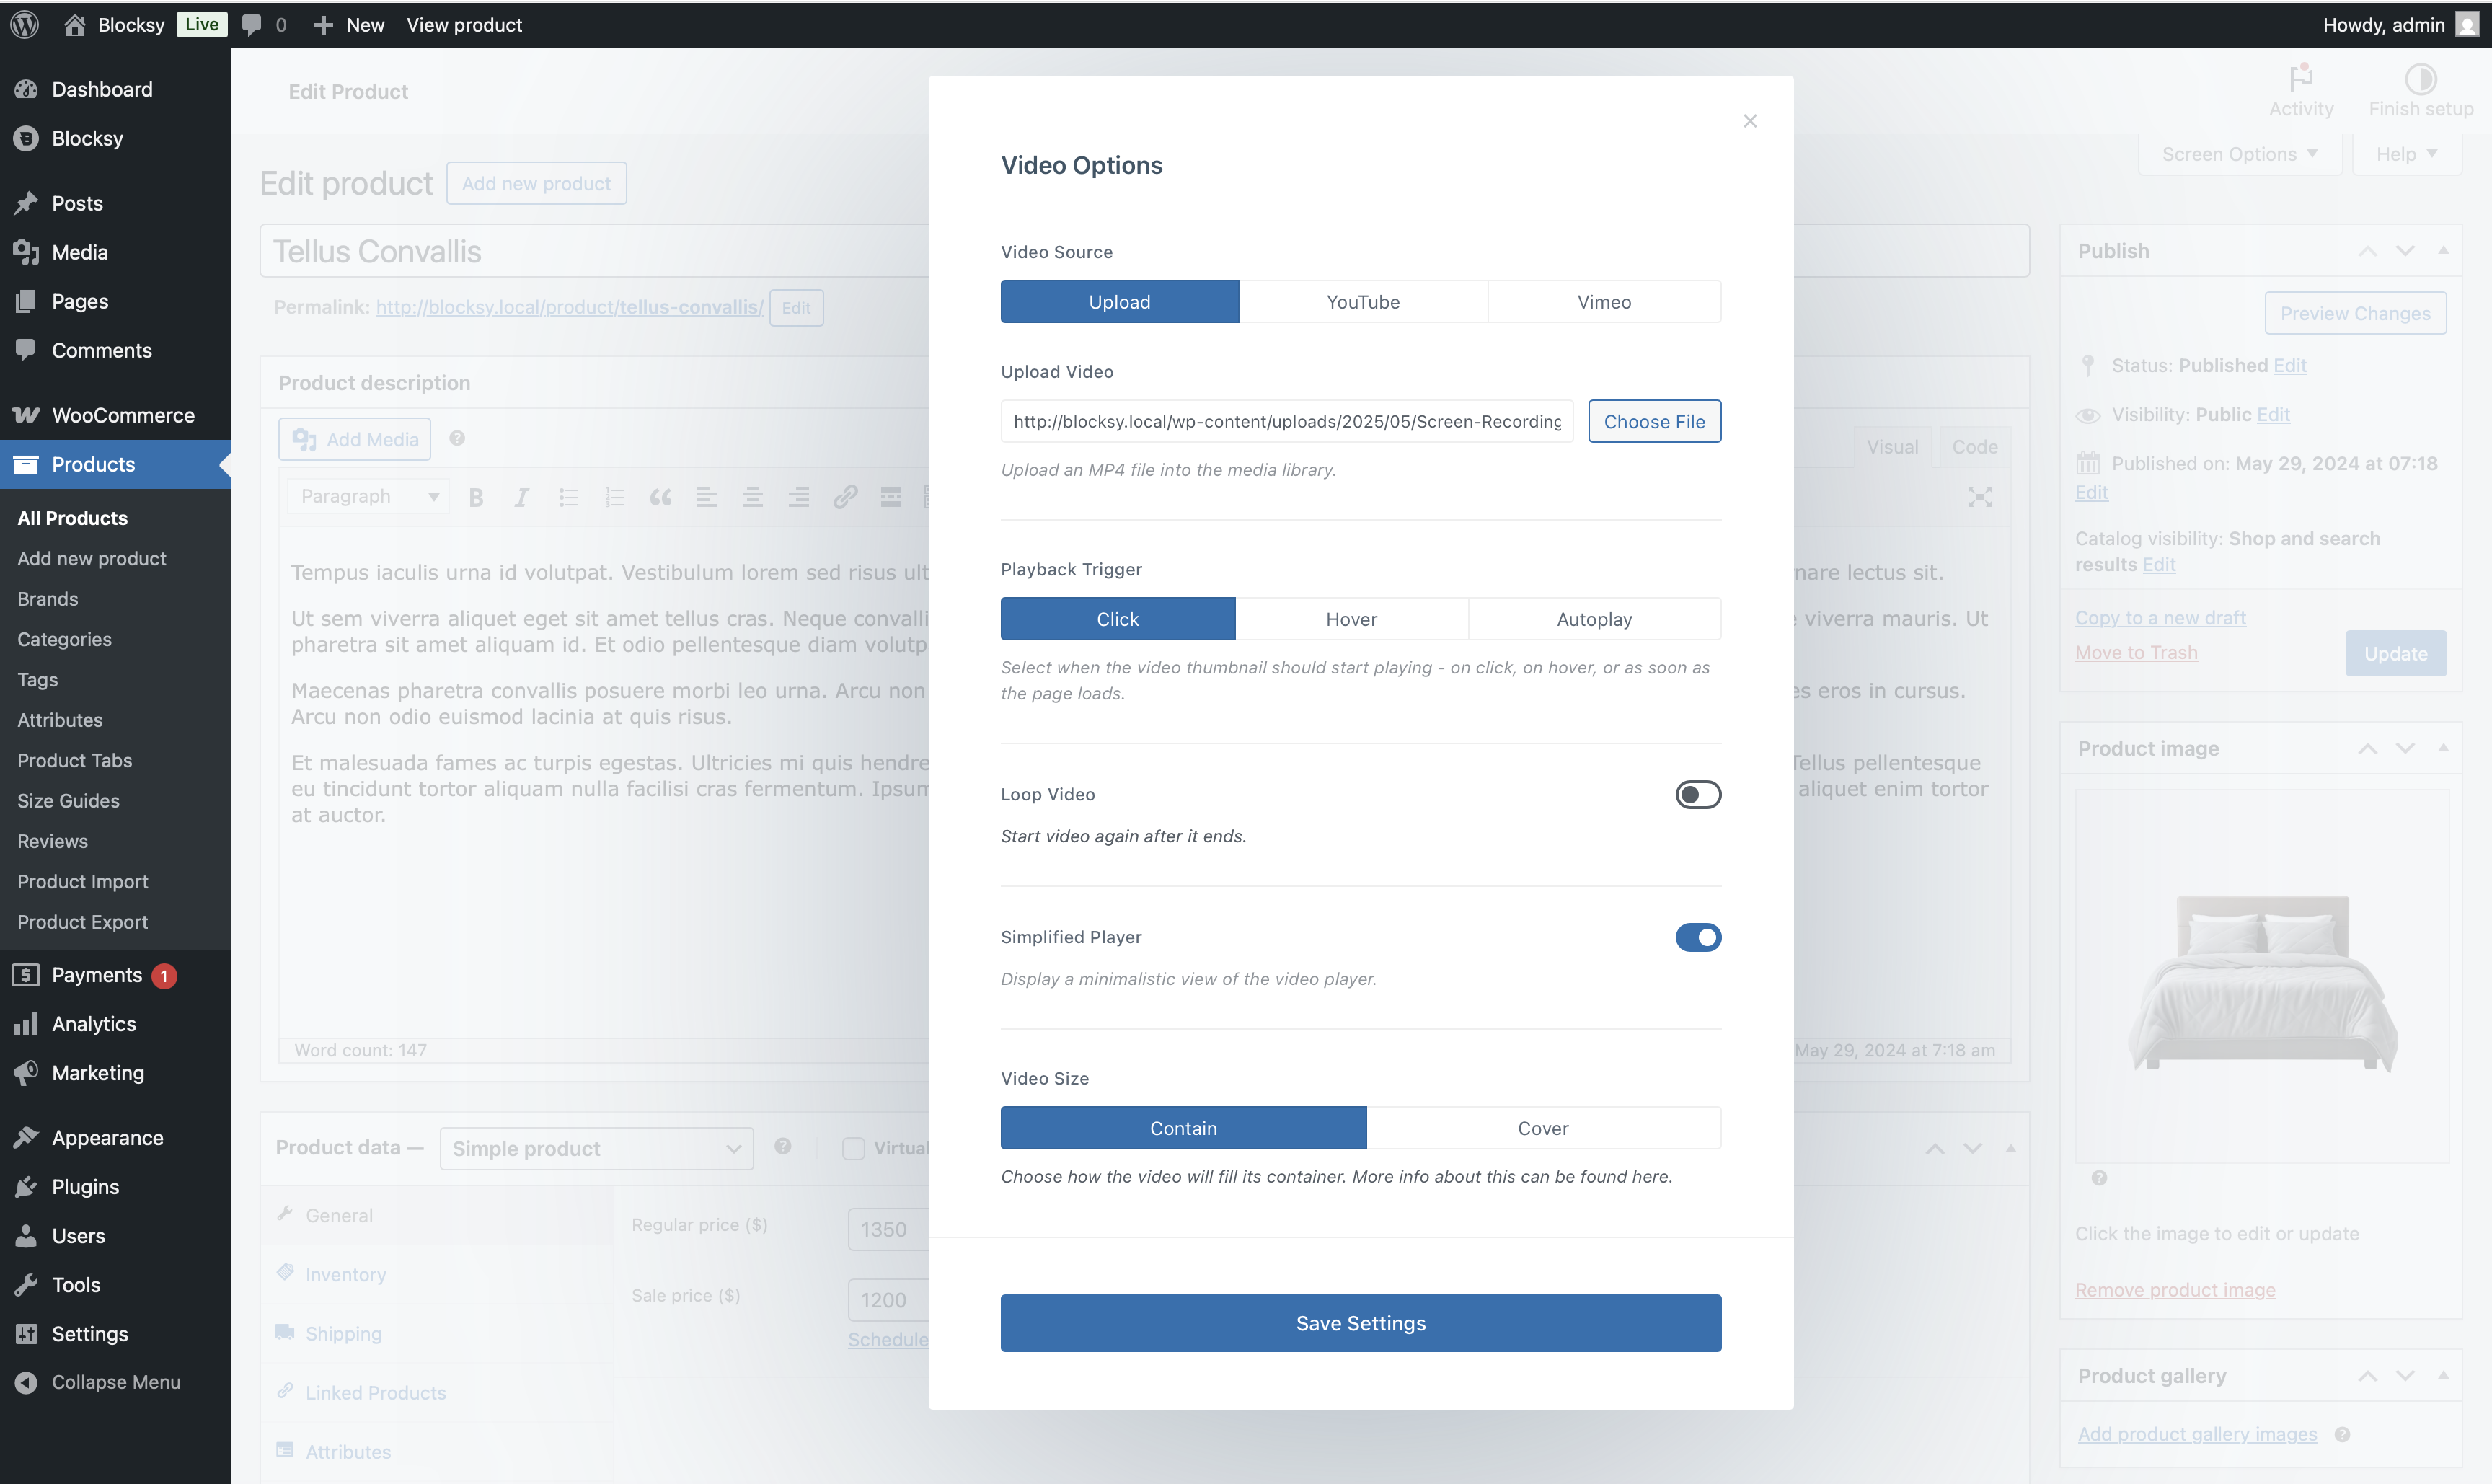The image size is (2492, 1484).
Task: Click the Regular price input field
Action: point(888,1230)
